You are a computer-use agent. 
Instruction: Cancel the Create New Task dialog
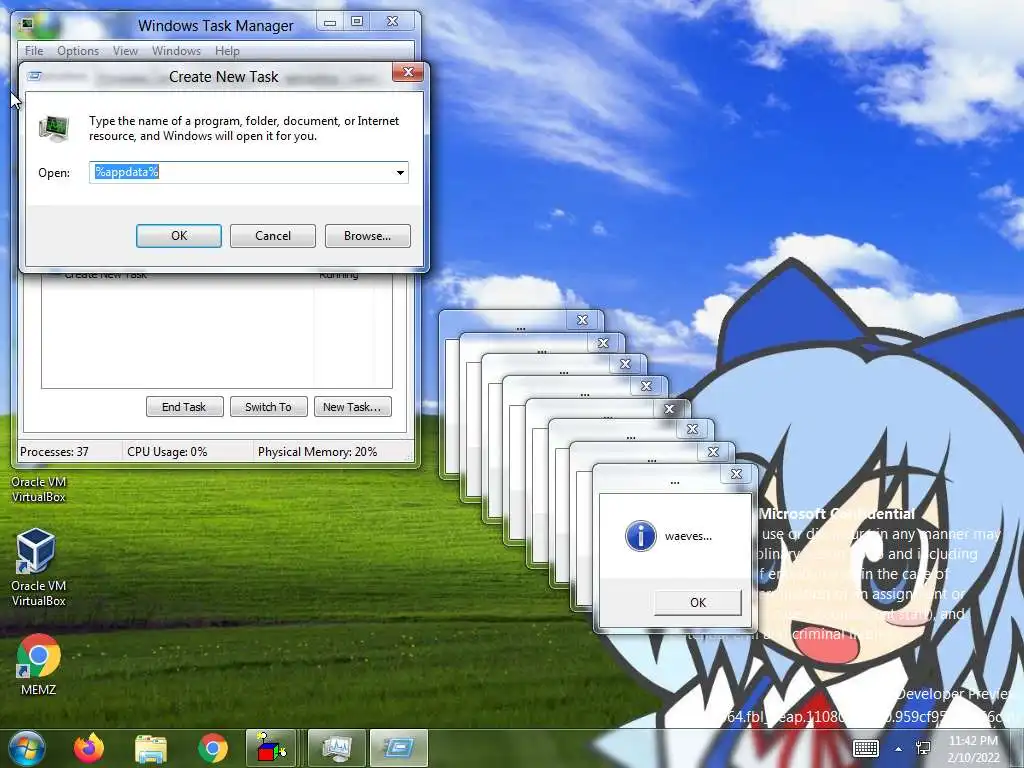coord(272,236)
